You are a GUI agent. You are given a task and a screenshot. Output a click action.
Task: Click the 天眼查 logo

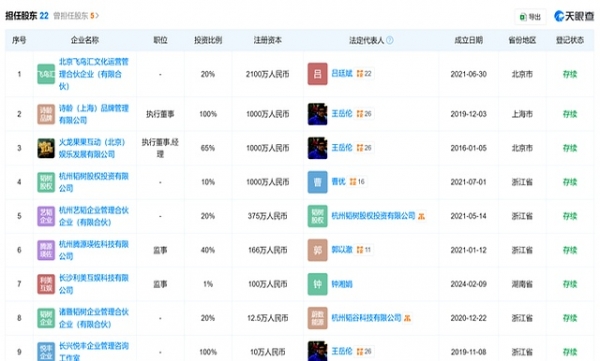[574, 16]
